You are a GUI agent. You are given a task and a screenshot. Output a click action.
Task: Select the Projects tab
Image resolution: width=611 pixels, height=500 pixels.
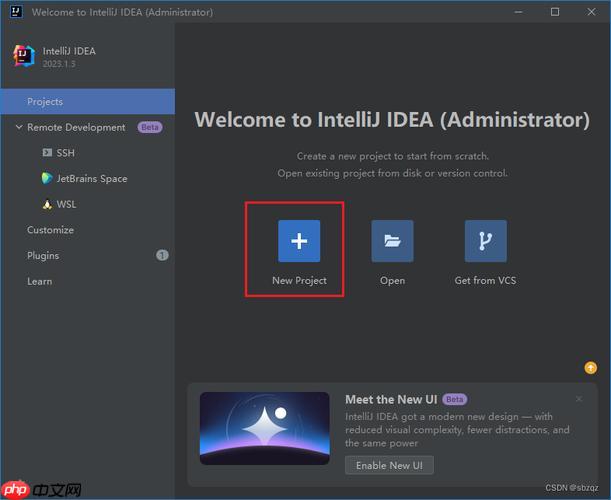(x=88, y=101)
